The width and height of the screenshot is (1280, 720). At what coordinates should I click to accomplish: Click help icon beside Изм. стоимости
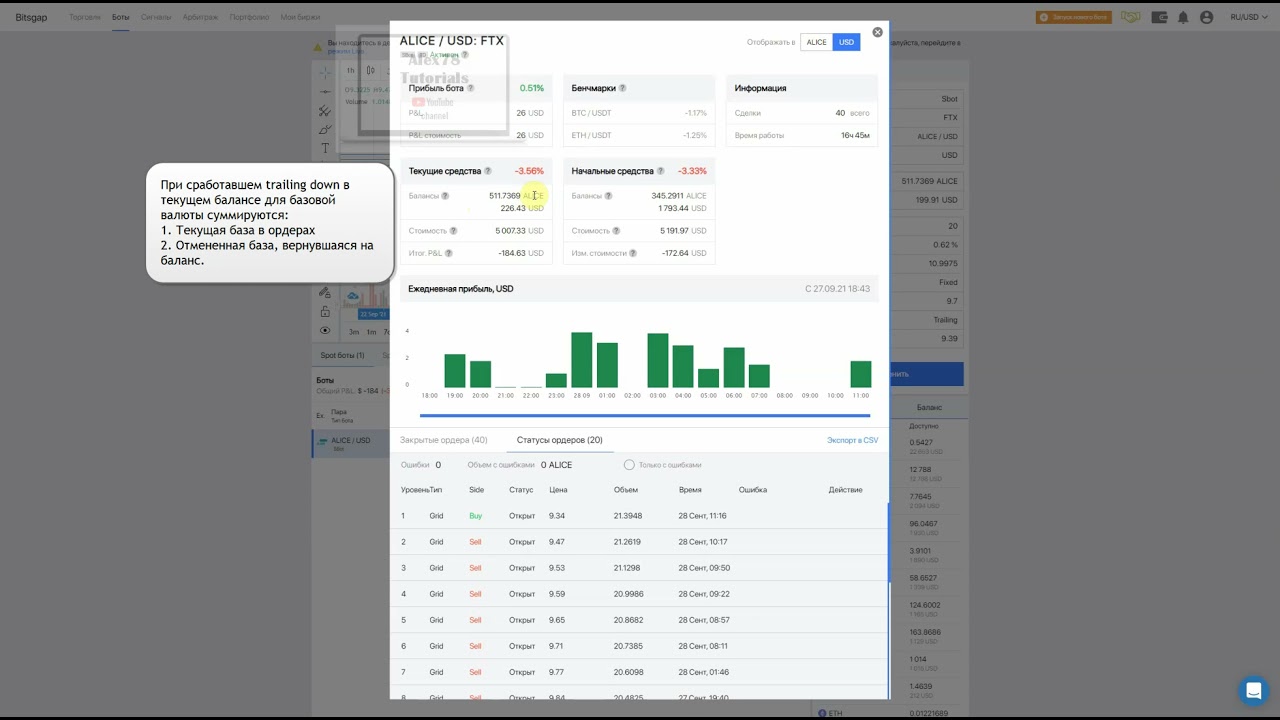coord(635,253)
